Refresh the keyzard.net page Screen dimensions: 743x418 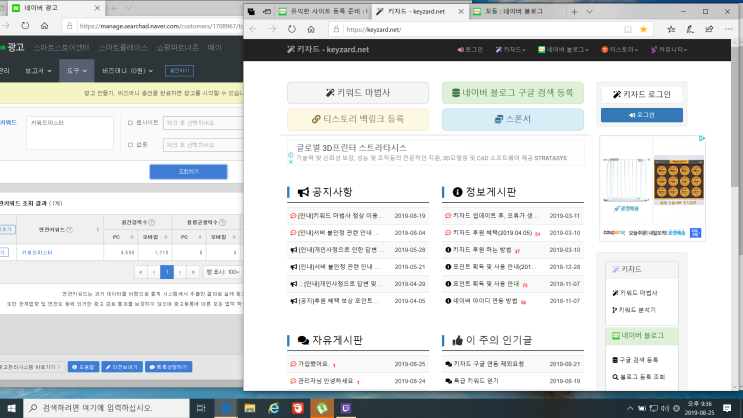[x=291, y=29]
